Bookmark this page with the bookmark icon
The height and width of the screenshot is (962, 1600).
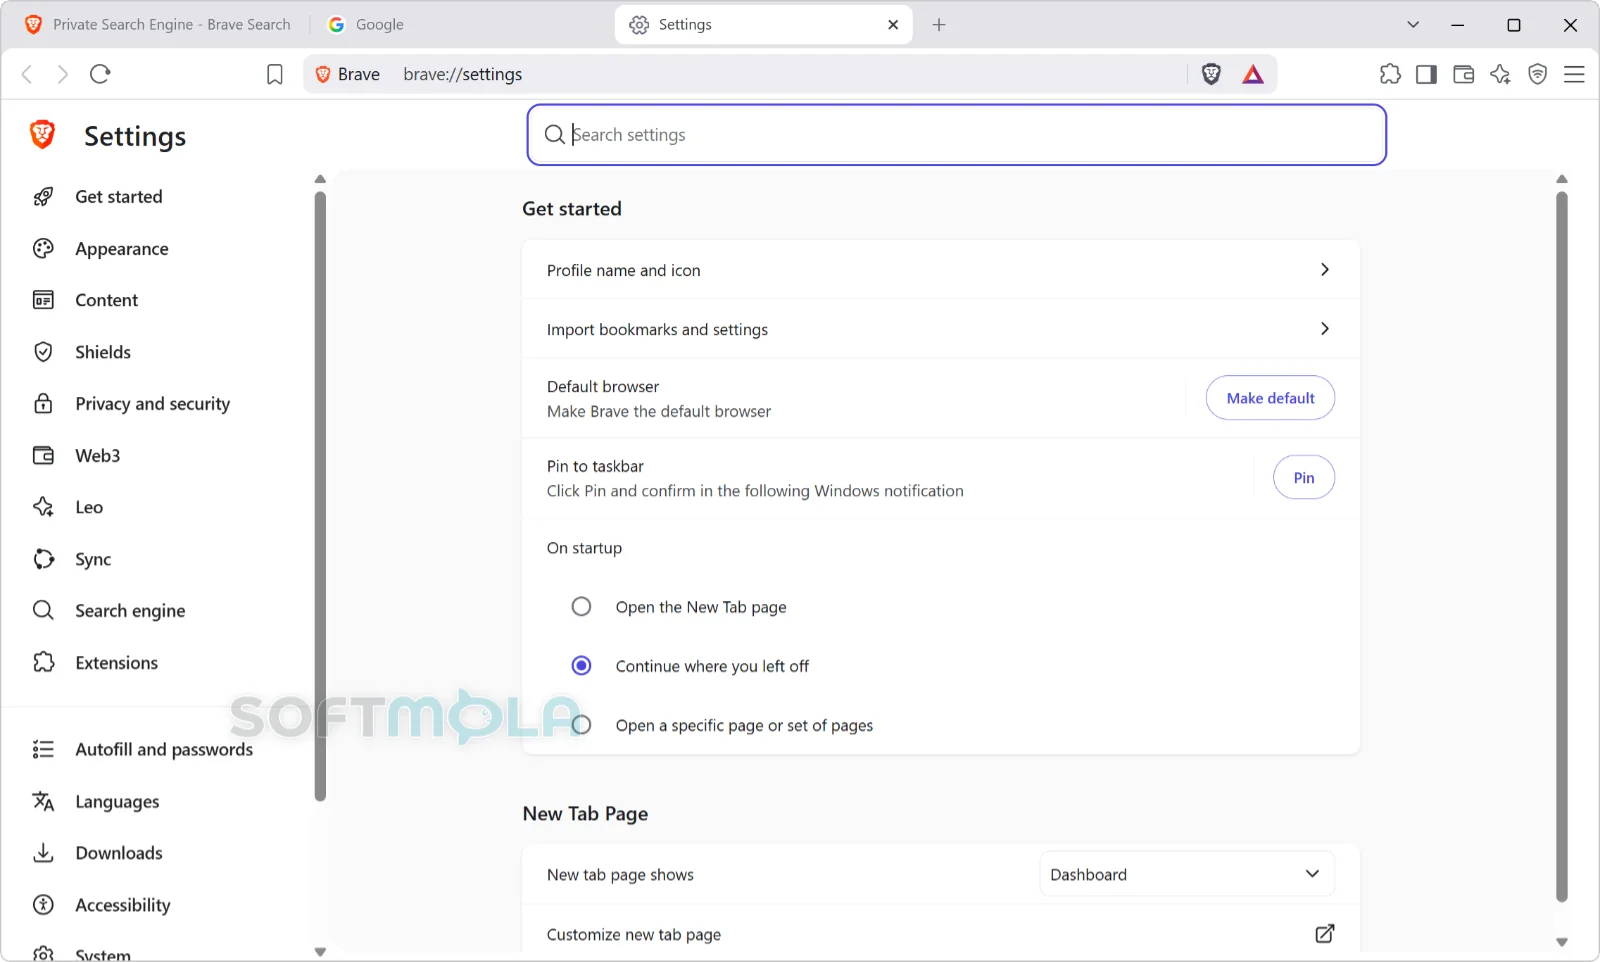[x=275, y=74]
